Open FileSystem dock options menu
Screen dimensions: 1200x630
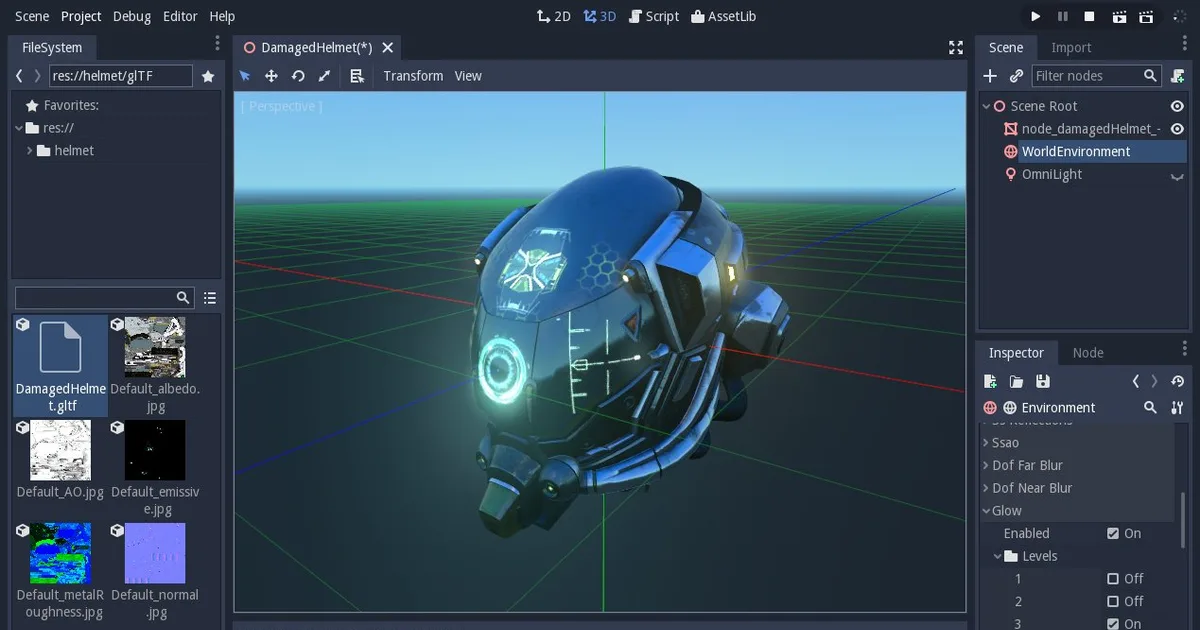[217, 43]
